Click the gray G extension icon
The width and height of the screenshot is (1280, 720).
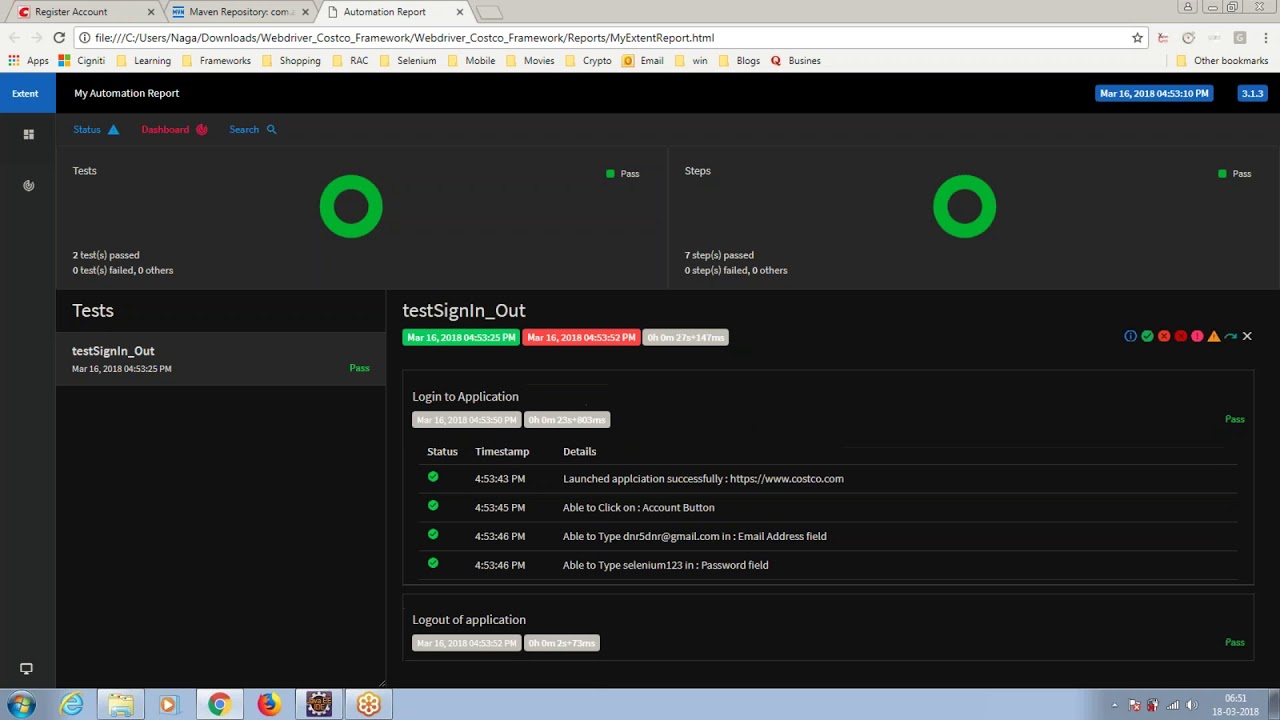[1239, 37]
